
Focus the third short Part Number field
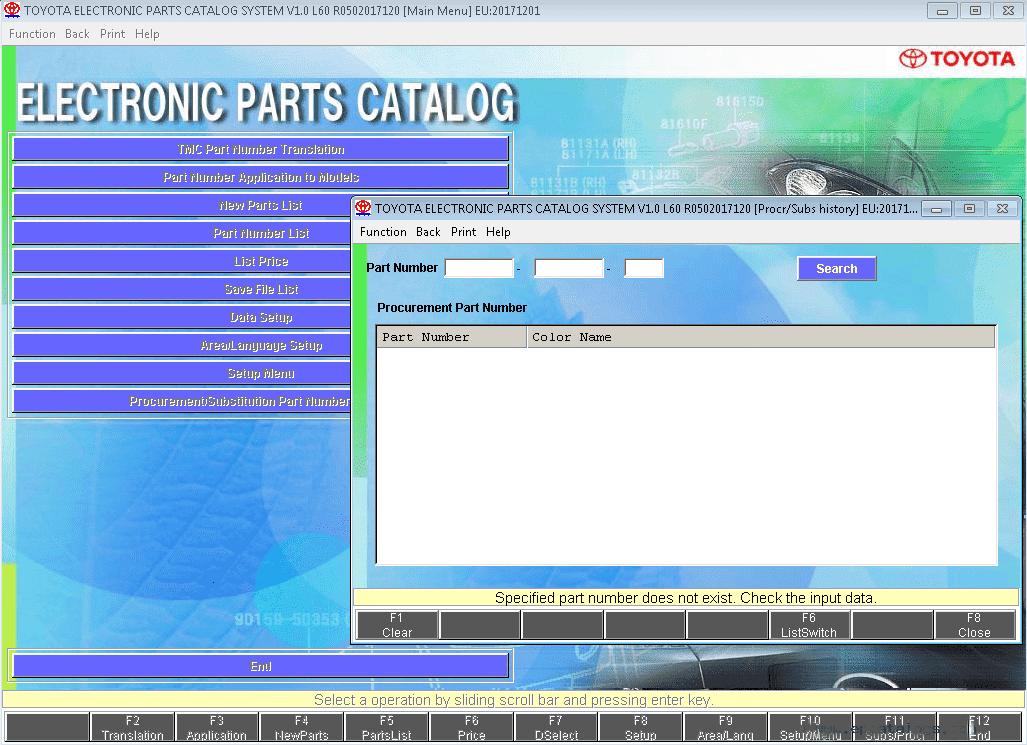pyautogui.click(x=644, y=268)
